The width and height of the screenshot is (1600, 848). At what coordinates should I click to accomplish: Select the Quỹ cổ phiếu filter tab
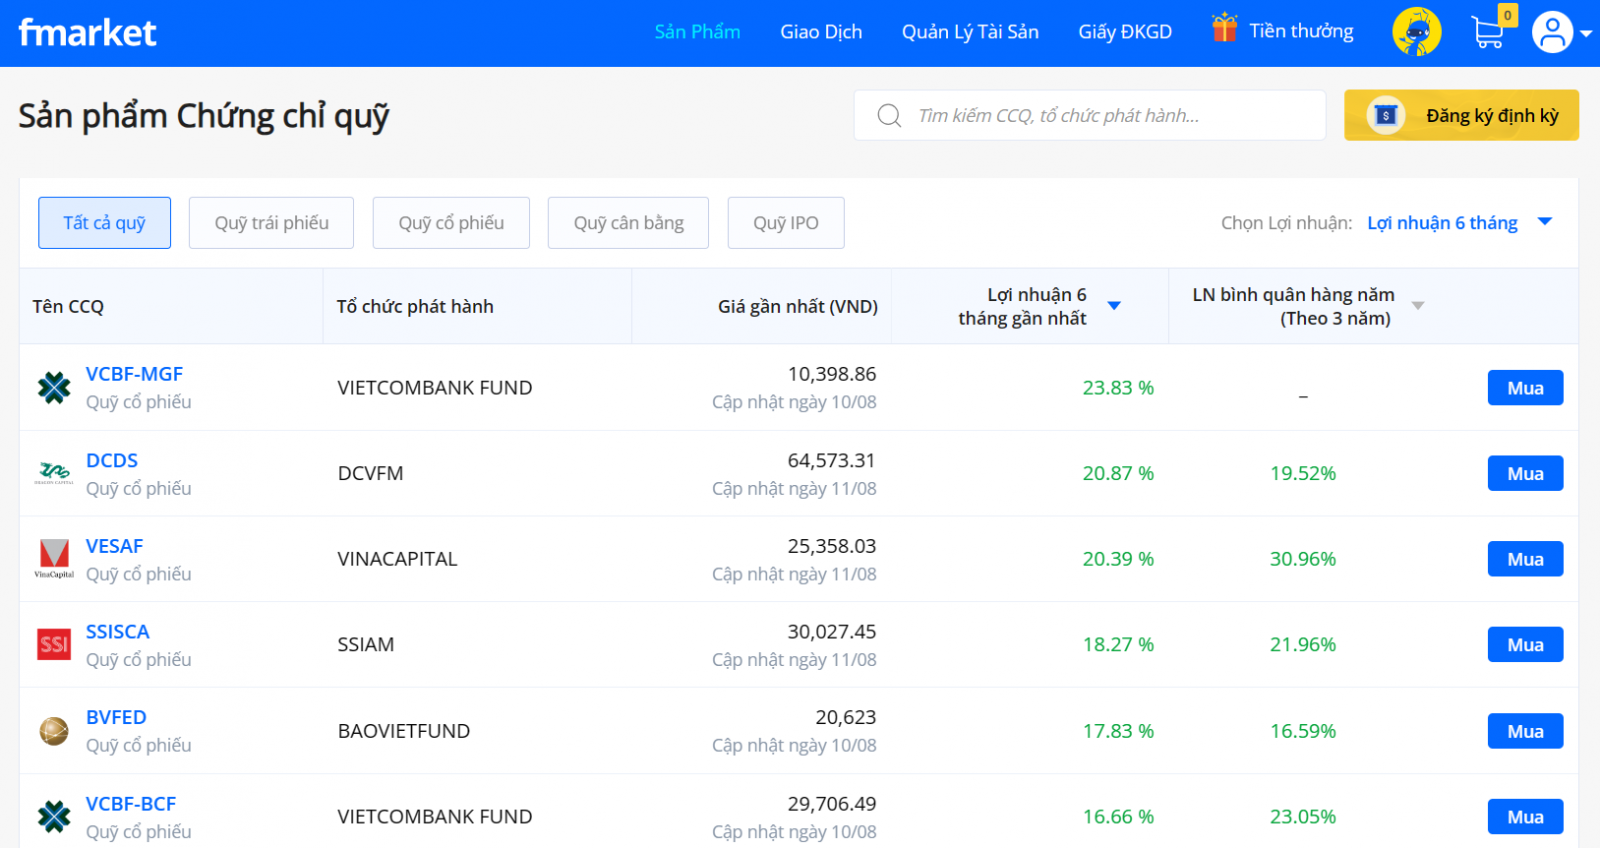pyautogui.click(x=451, y=223)
